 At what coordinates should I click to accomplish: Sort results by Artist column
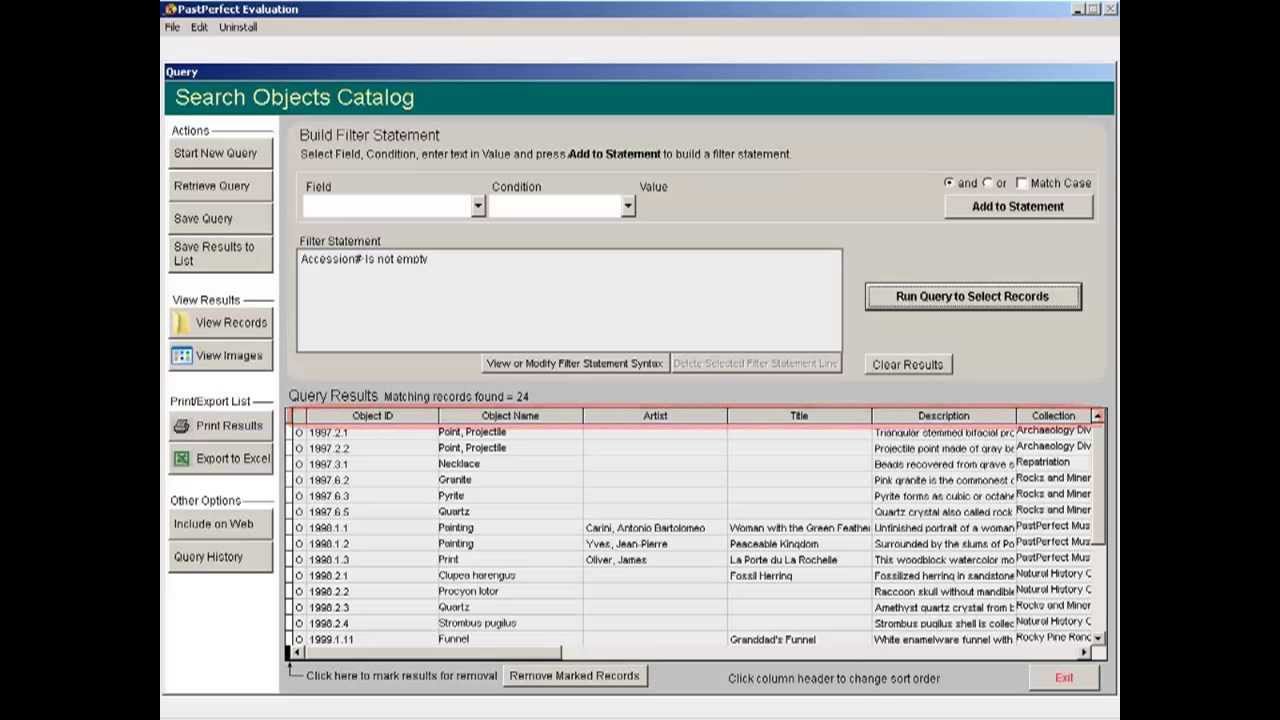pos(655,416)
